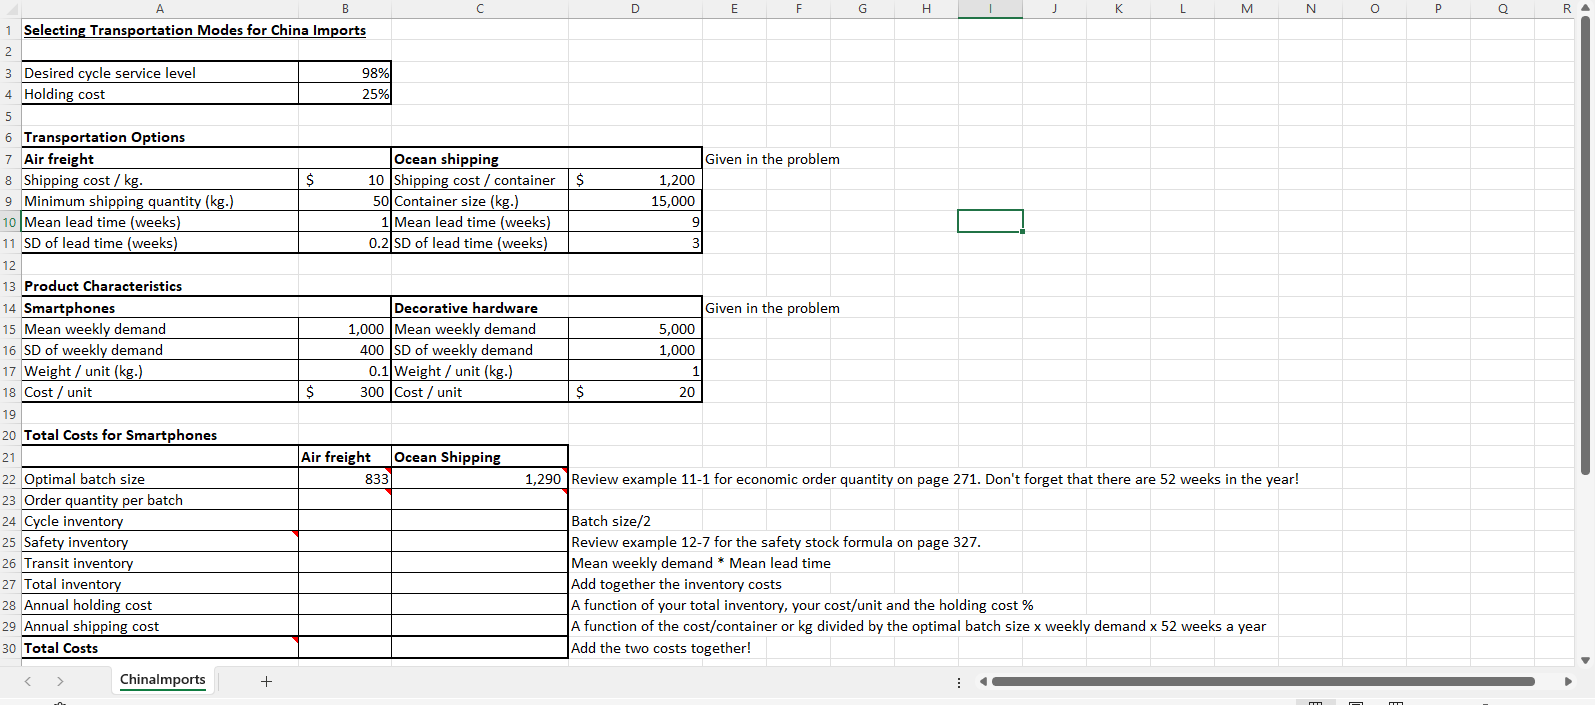Click the vertical scrollbar down arrow
This screenshot has width=1595, height=705.
[1585, 660]
